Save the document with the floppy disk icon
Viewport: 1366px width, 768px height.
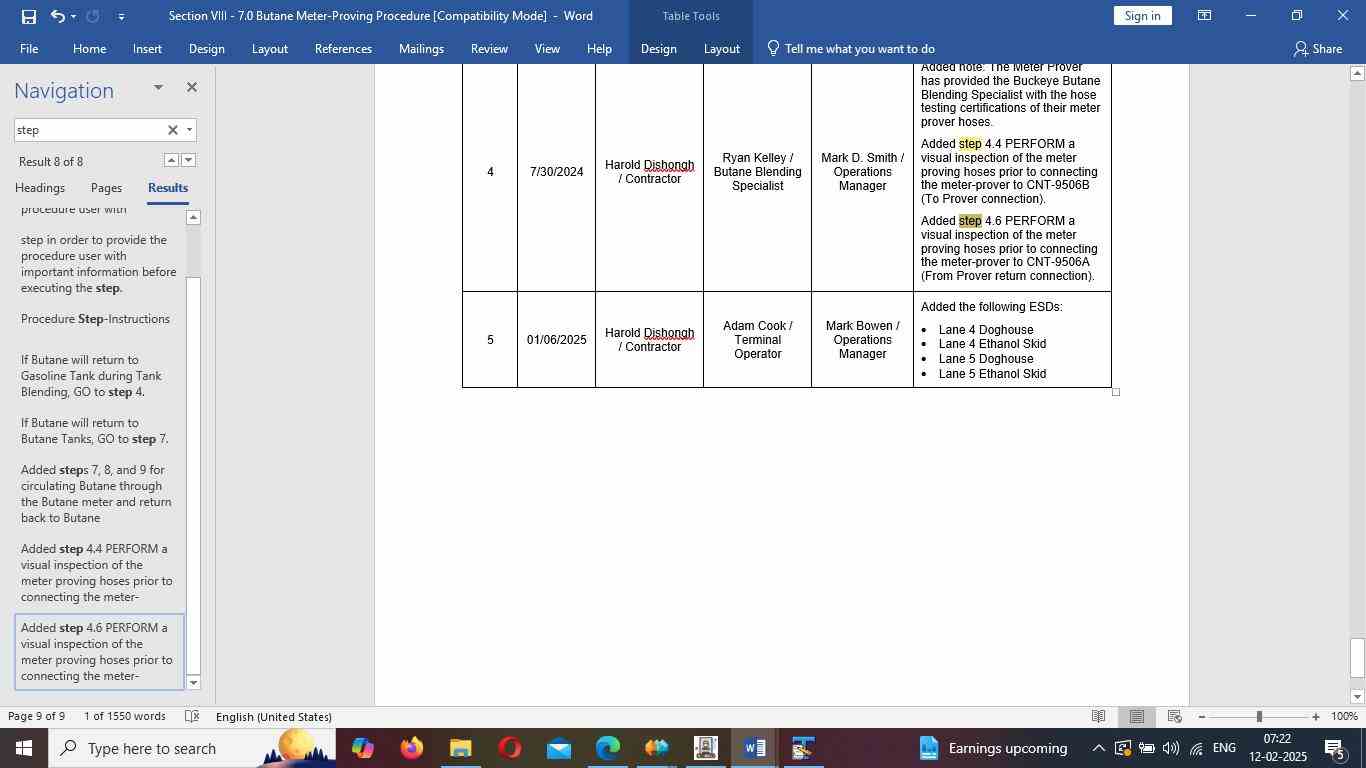click(x=28, y=16)
